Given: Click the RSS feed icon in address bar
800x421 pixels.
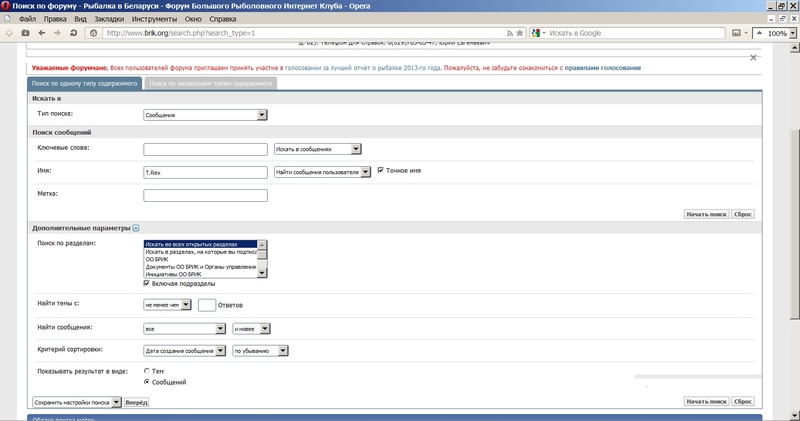Looking at the screenshot, I should [510, 33].
